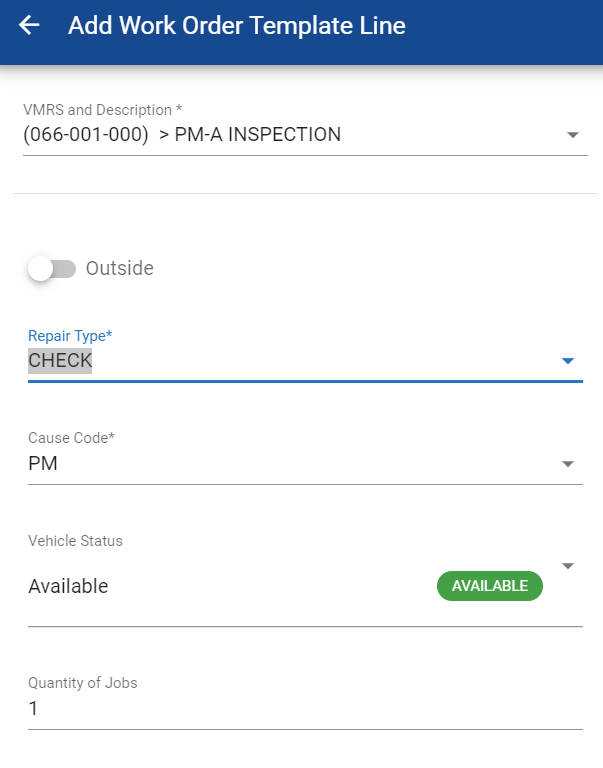
Task: Click the back arrow icon in header
Action: tap(30, 26)
